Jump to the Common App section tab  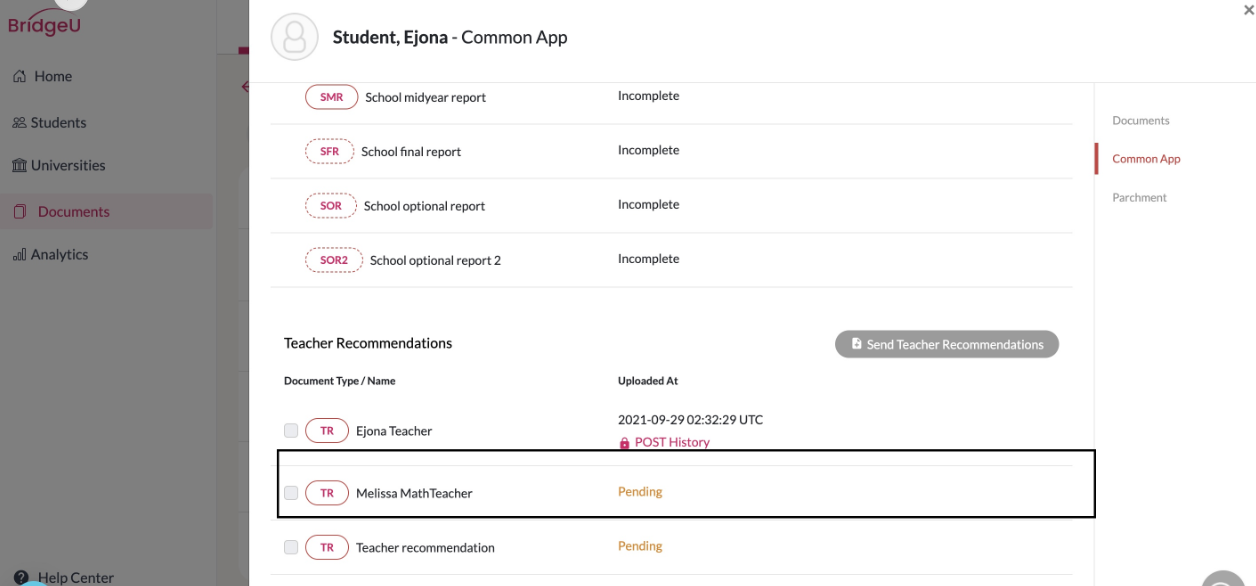pyautogui.click(x=1146, y=159)
